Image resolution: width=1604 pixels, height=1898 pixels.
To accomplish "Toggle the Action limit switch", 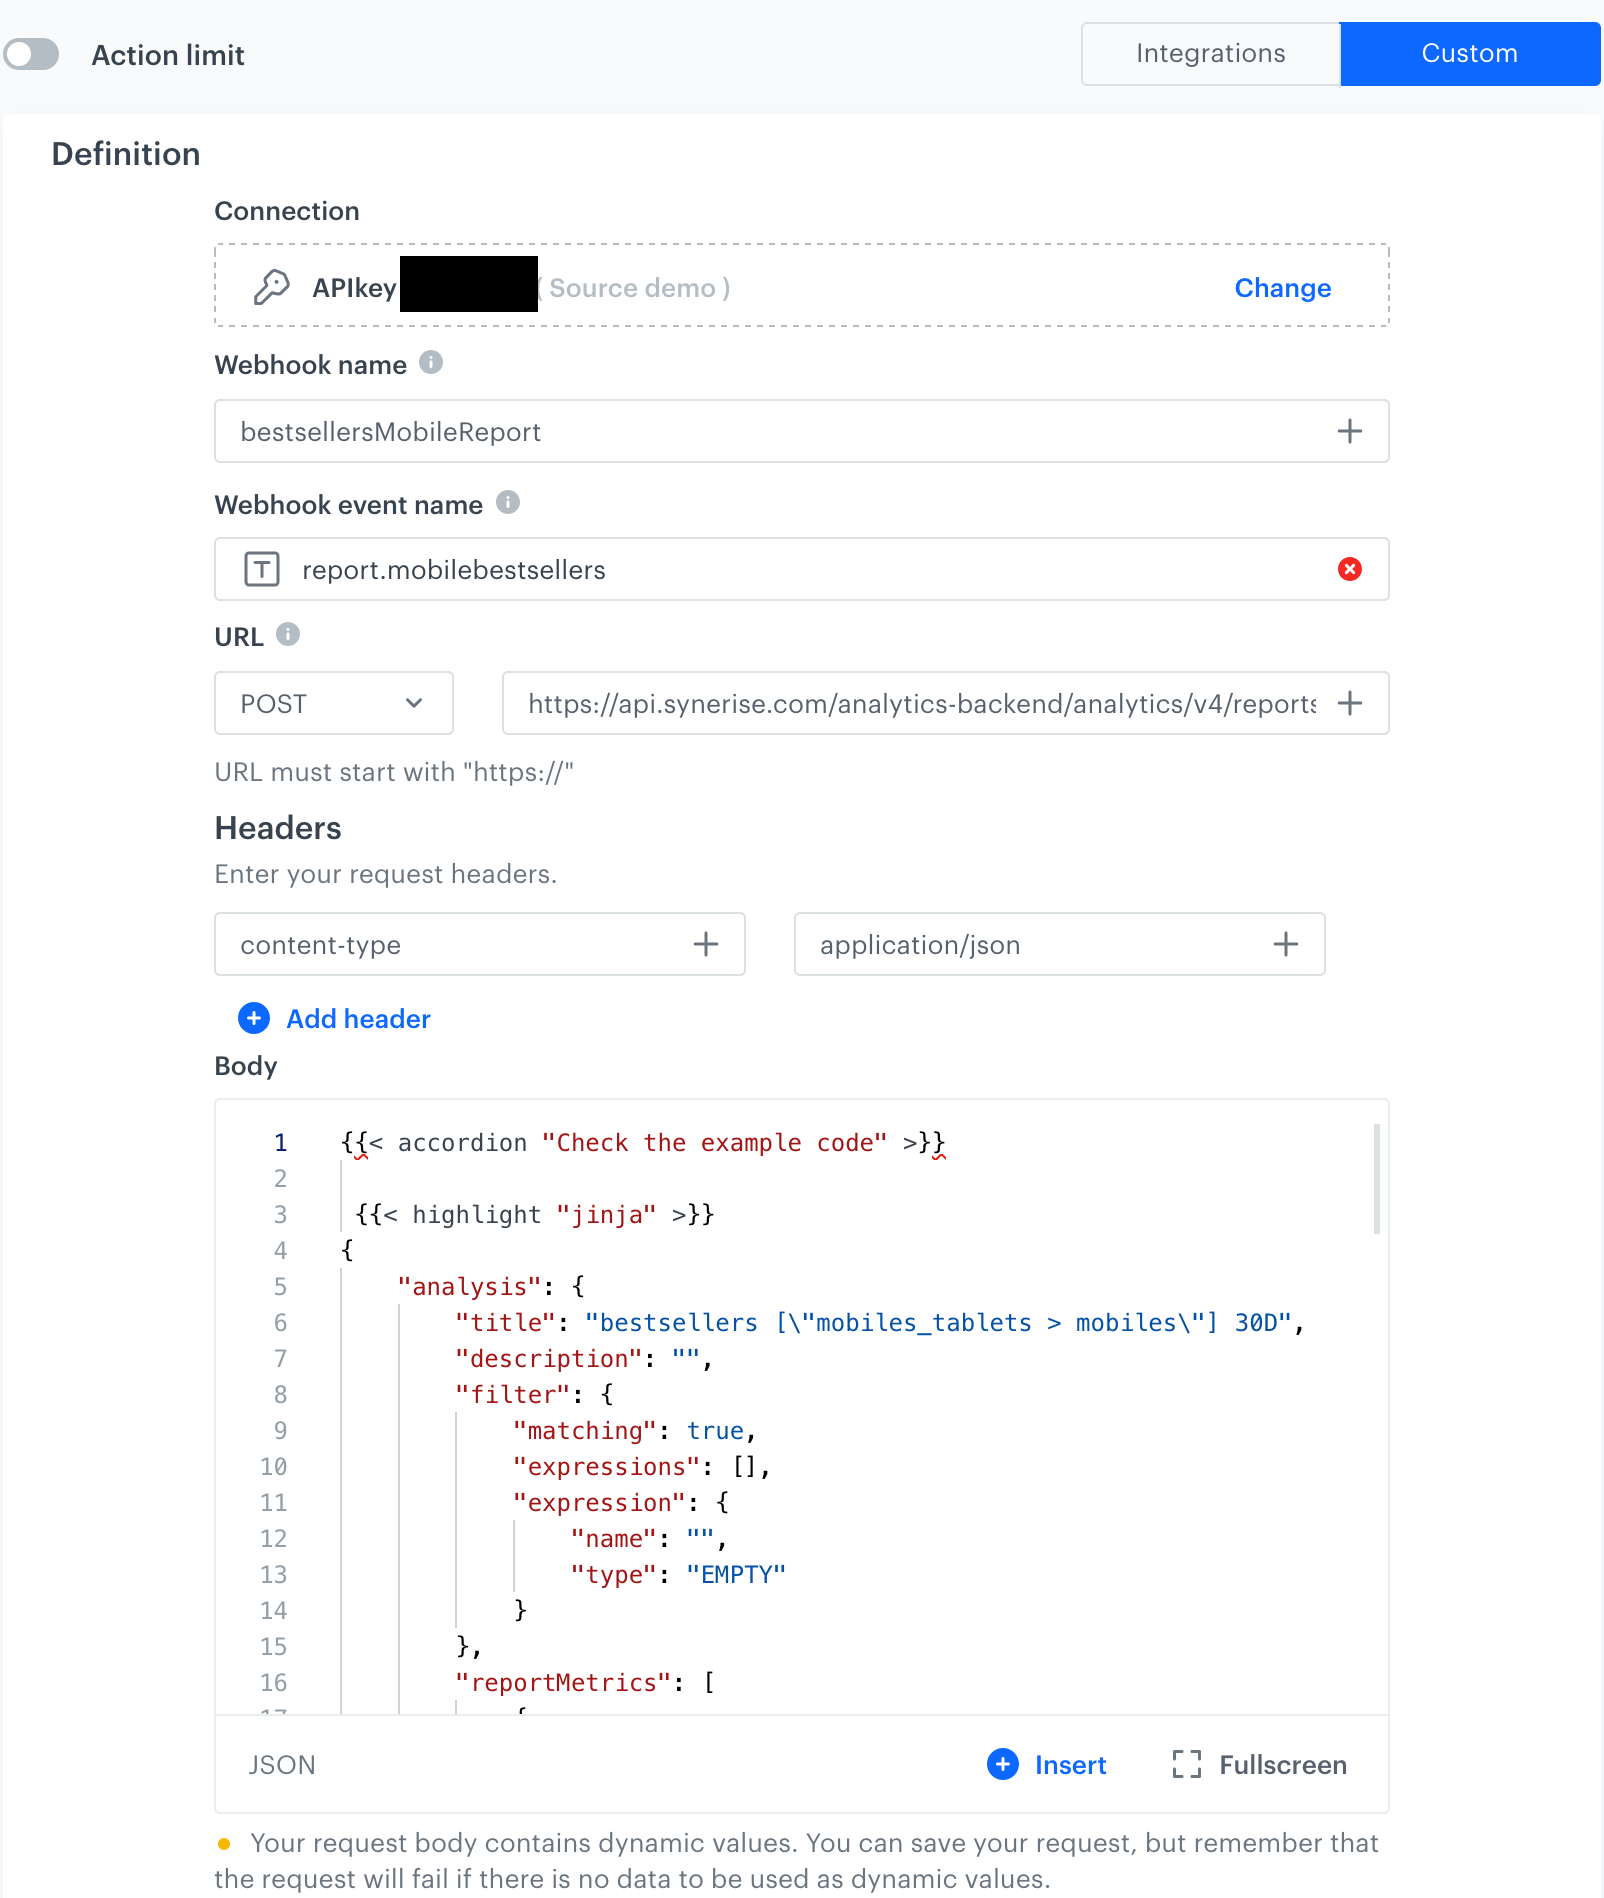I will [x=32, y=54].
